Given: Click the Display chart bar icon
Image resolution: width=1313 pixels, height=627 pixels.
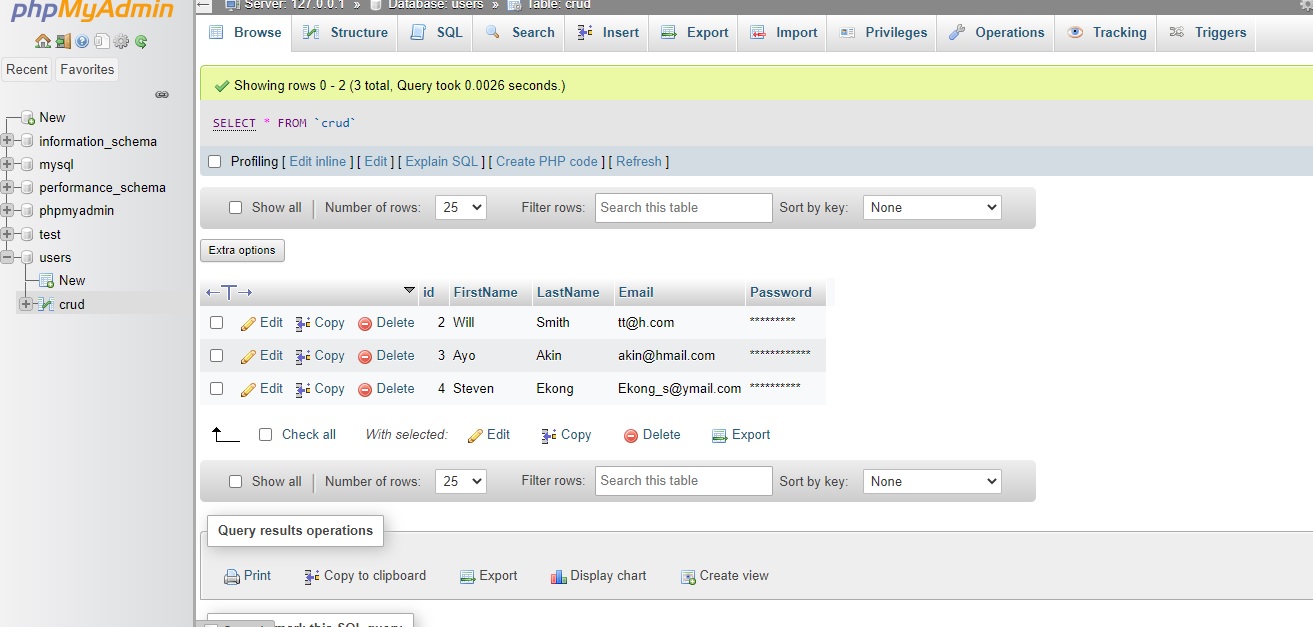Looking at the screenshot, I should (559, 576).
